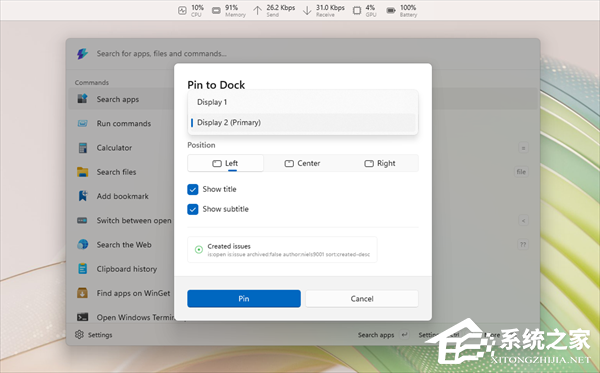Click the 'Calculator' list row text
Viewport: 600px width, 373px height.
tap(114, 148)
